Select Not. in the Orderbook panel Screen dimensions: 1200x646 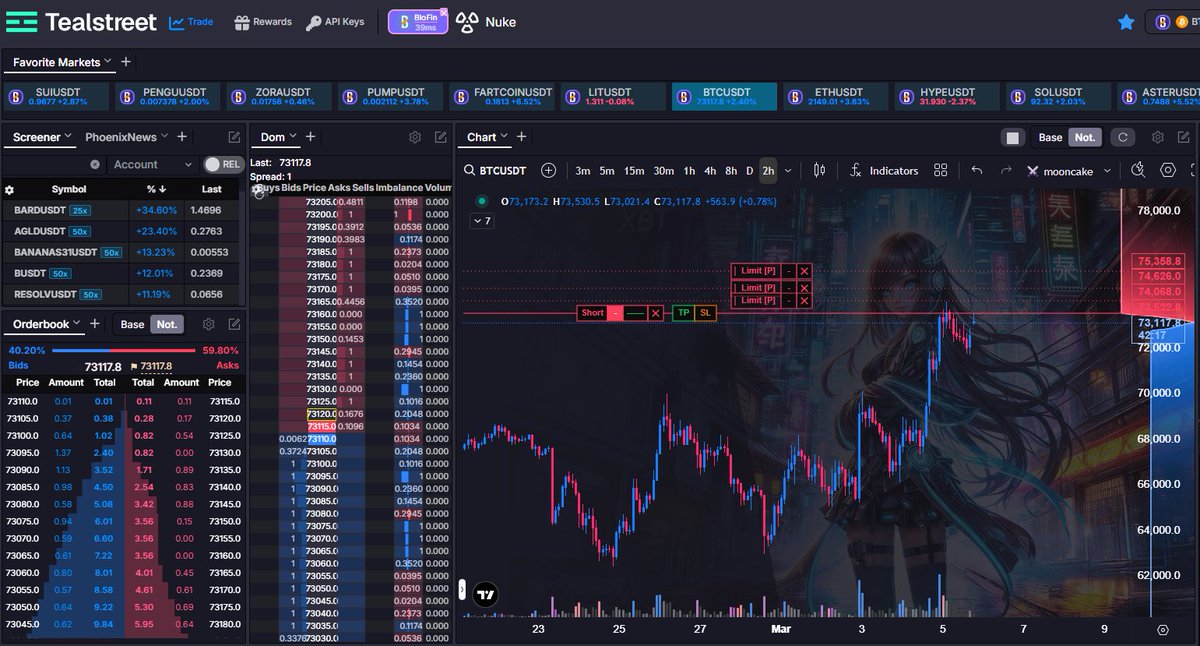(166, 324)
